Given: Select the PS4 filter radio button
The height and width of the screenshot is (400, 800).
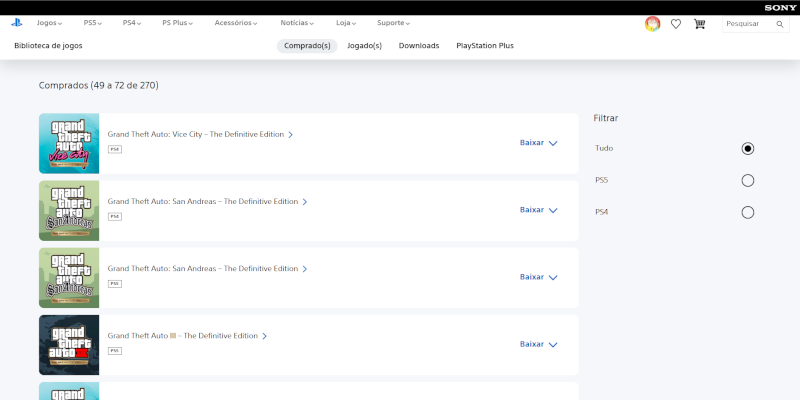Looking at the screenshot, I should 747,212.
